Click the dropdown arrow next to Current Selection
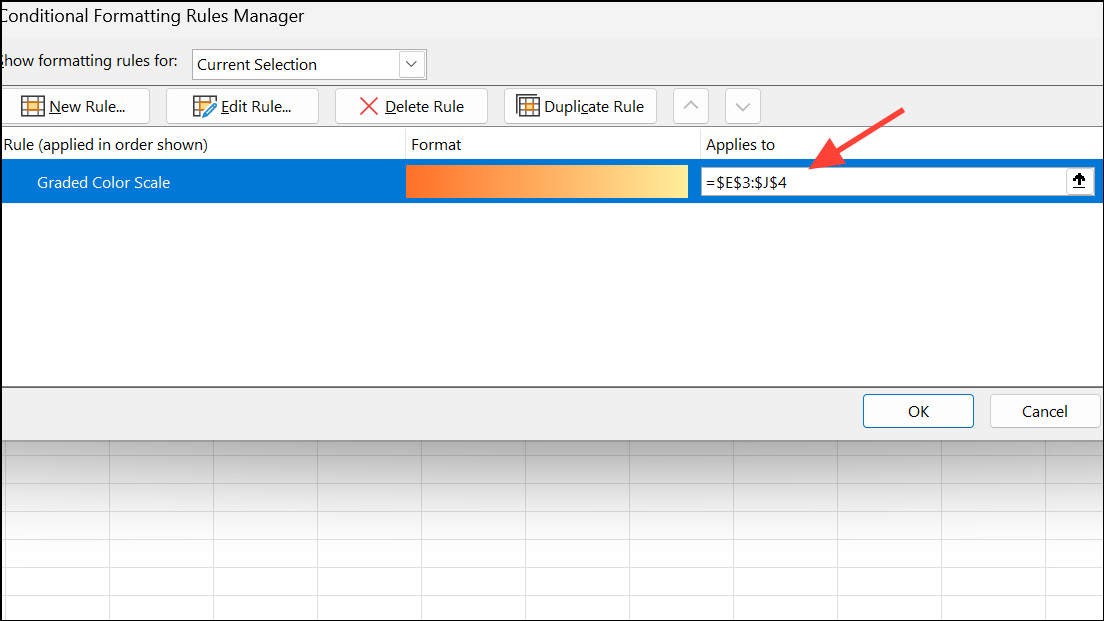This screenshot has height=621, width=1104. point(411,64)
